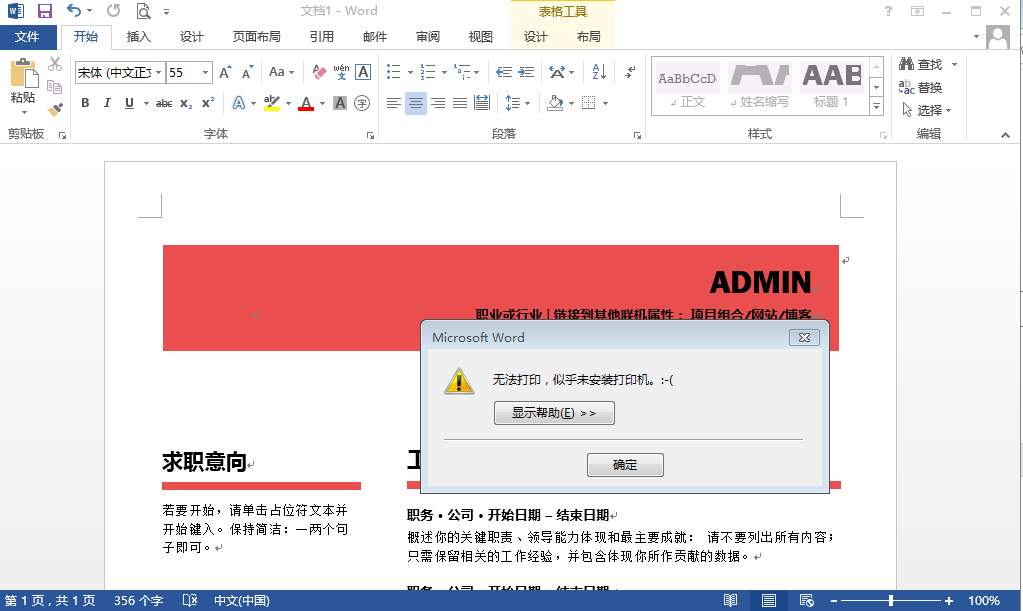Toggle Align Left
The width and height of the screenshot is (1023, 611).
[x=393, y=103]
